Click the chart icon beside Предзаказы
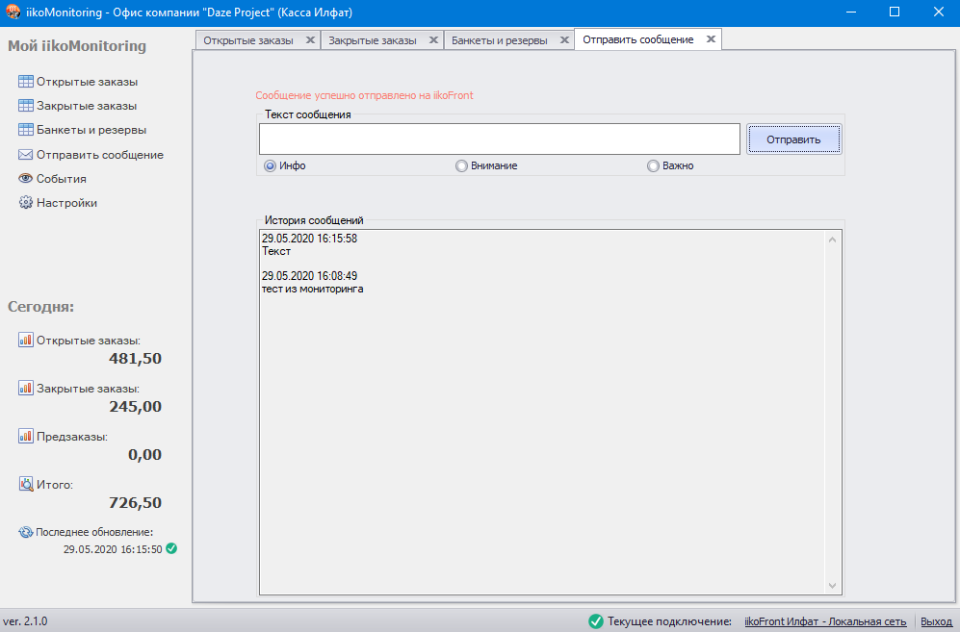Image resolution: width=960 pixels, height=632 pixels. click(26, 436)
